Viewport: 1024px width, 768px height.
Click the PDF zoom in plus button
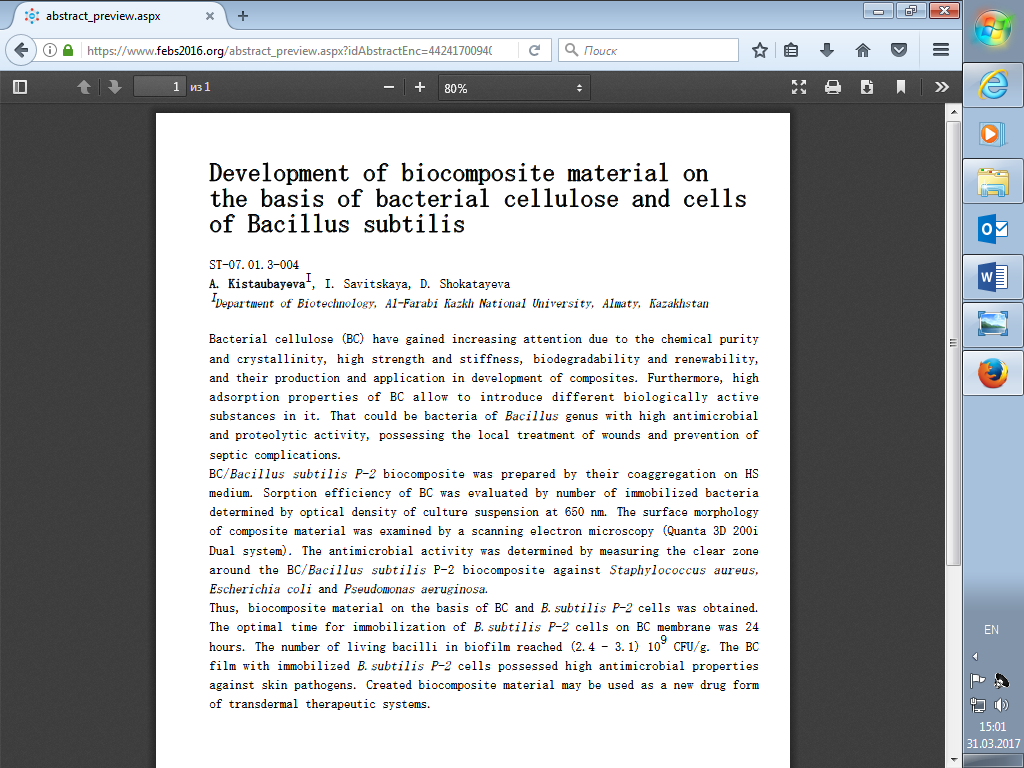pyautogui.click(x=420, y=88)
